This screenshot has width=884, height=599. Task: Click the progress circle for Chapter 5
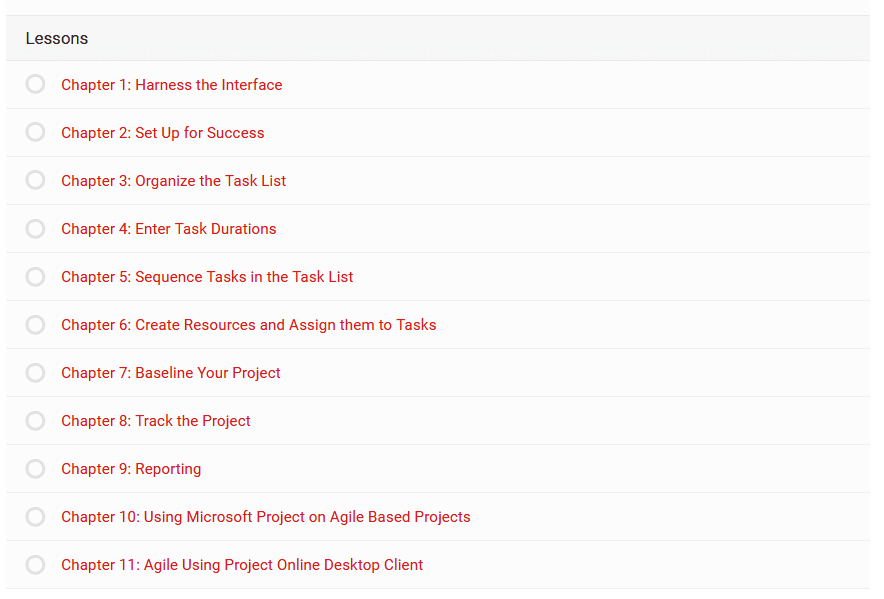pyautogui.click(x=35, y=276)
